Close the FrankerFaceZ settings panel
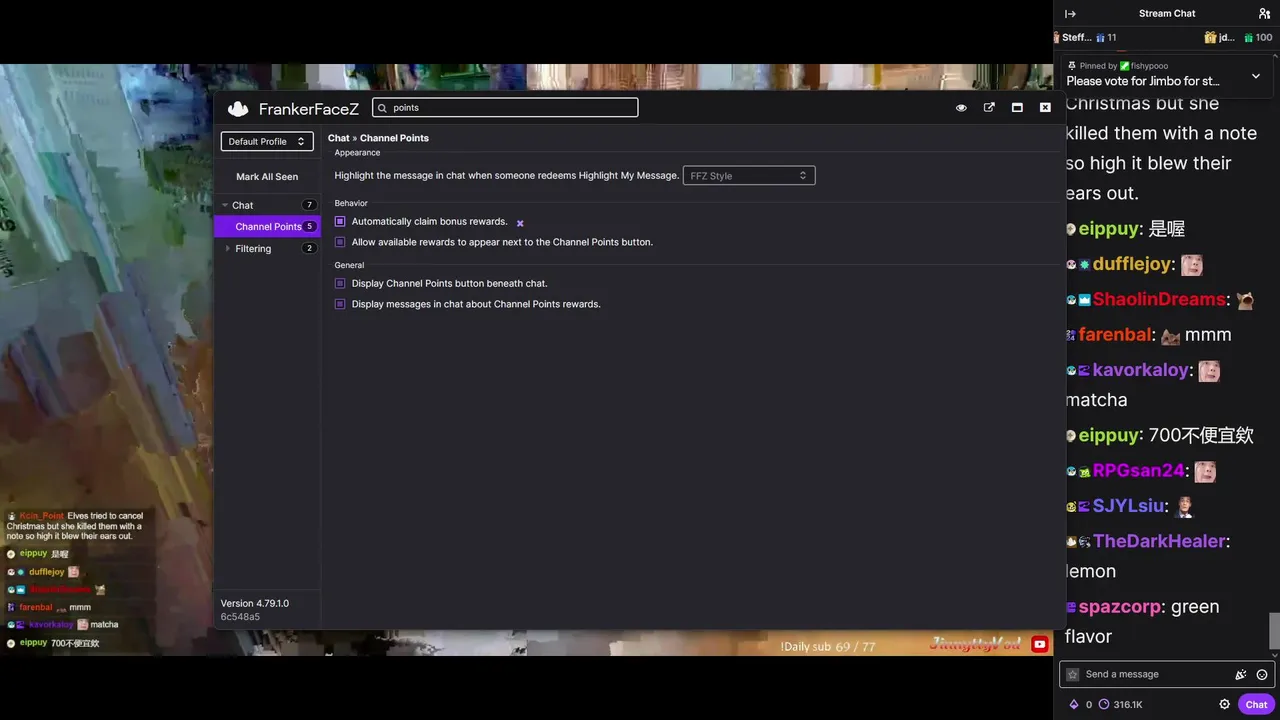This screenshot has width=1280, height=720. [x=1045, y=108]
